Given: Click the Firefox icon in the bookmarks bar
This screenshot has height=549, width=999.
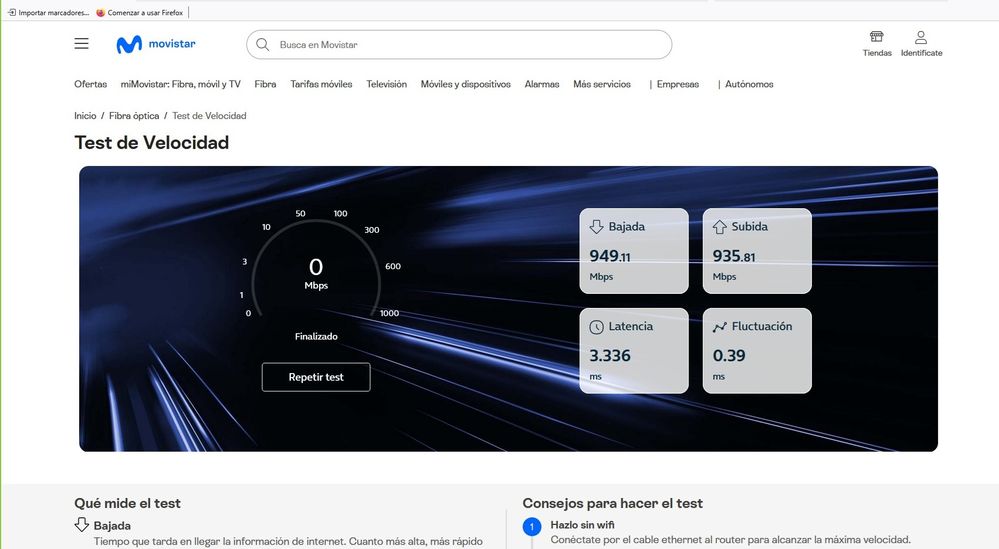Looking at the screenshot, I should 100,13.
